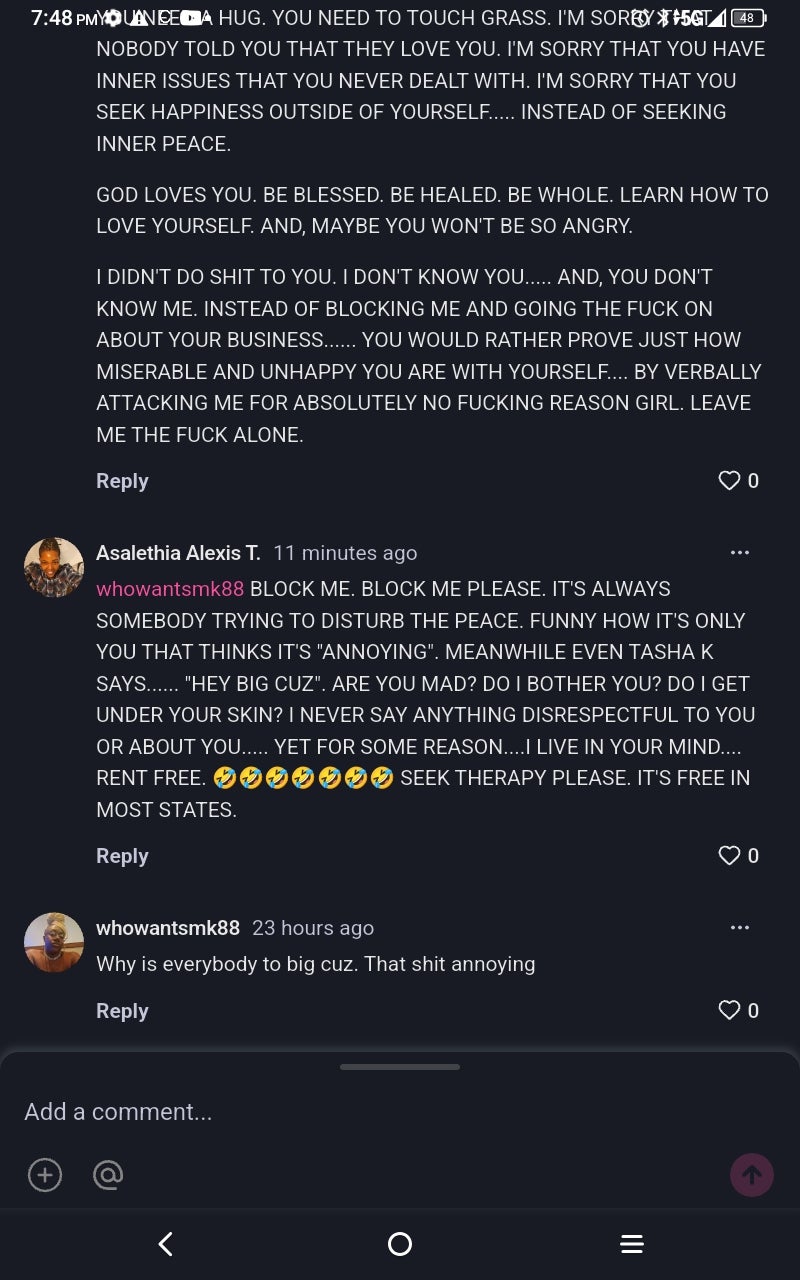Open recent apps with the three-line button
The image size is (800, 1280).
coord(632,1244)
